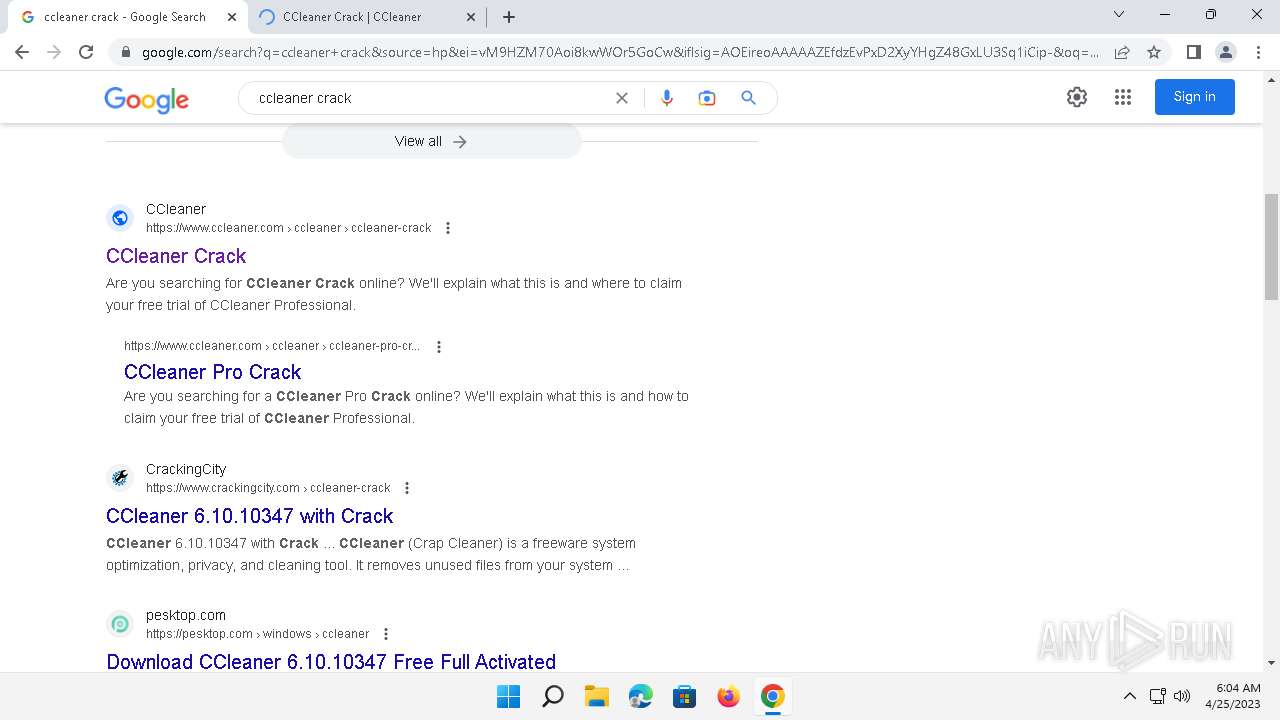Click the page vertical scrollbar

1272,247
